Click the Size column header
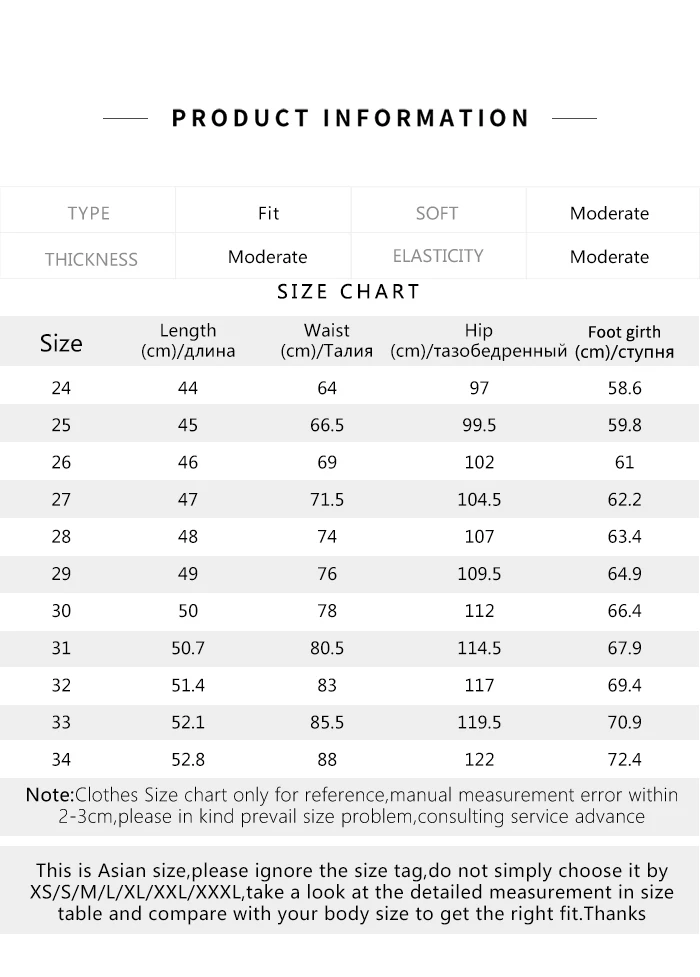Image resolution: width=700 pixels, height=977 pixels. click(x=61, y=343)
